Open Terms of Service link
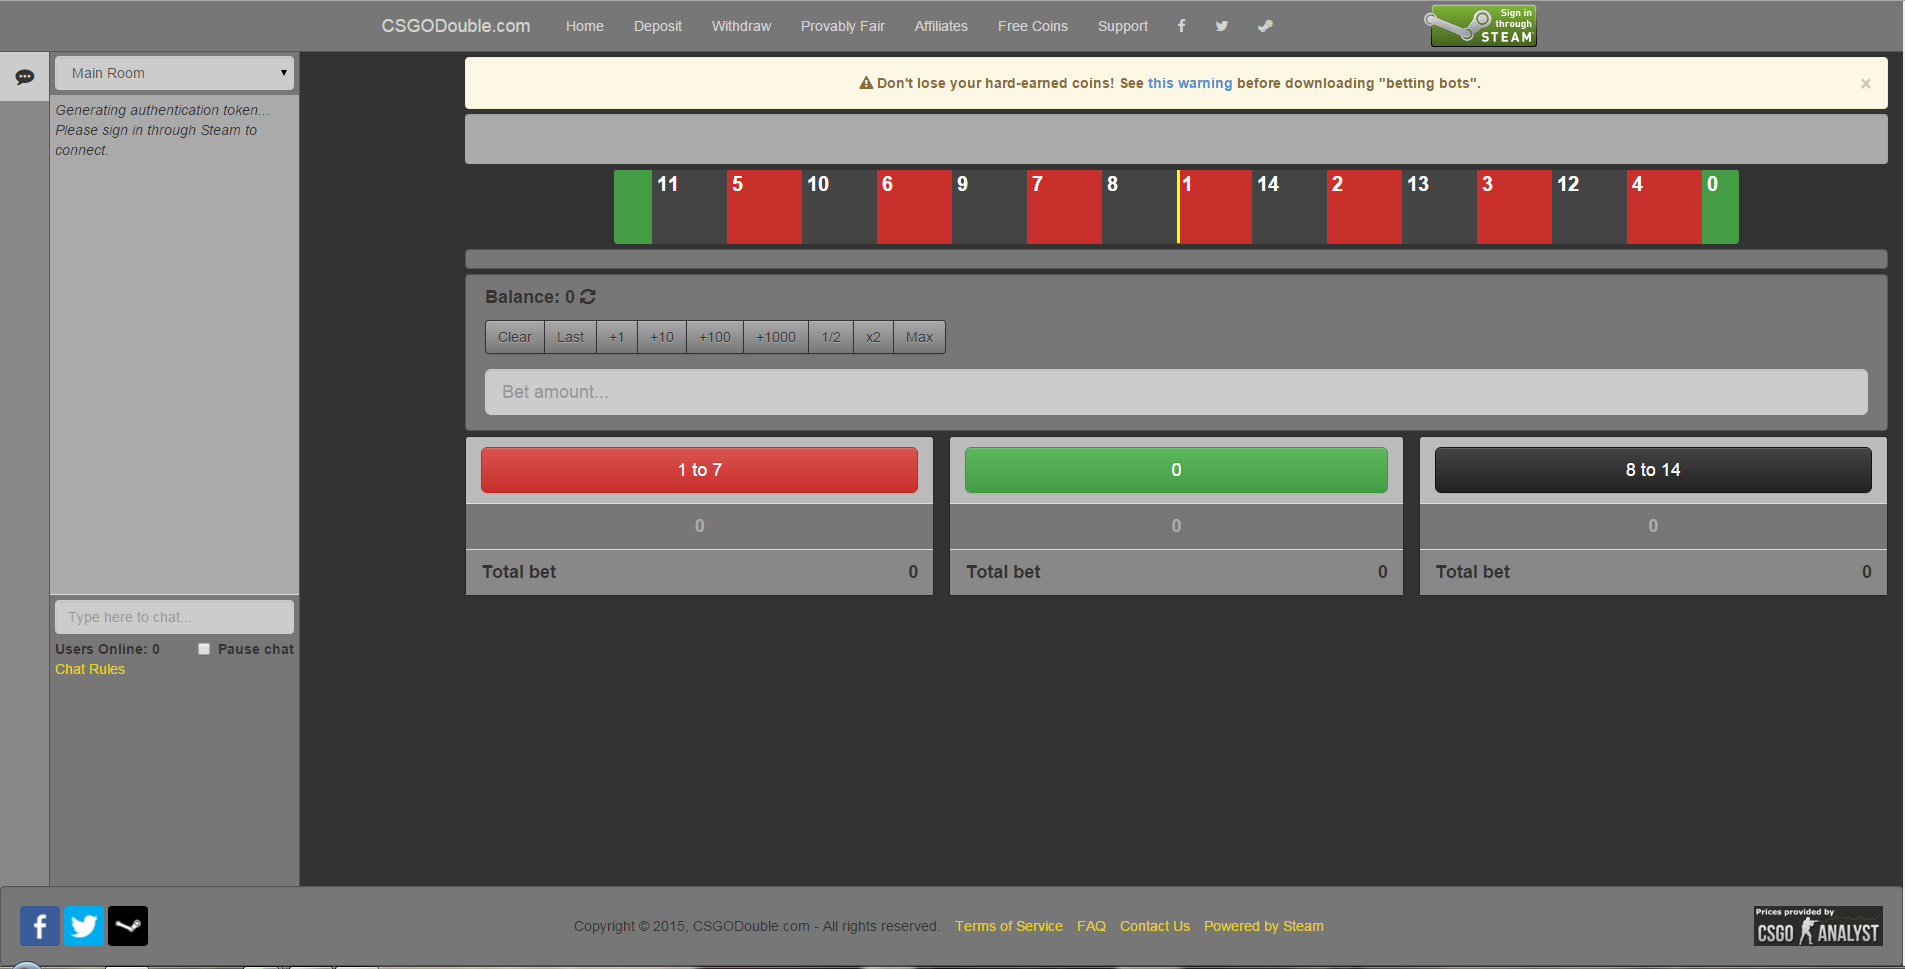 coord(1008,926)
